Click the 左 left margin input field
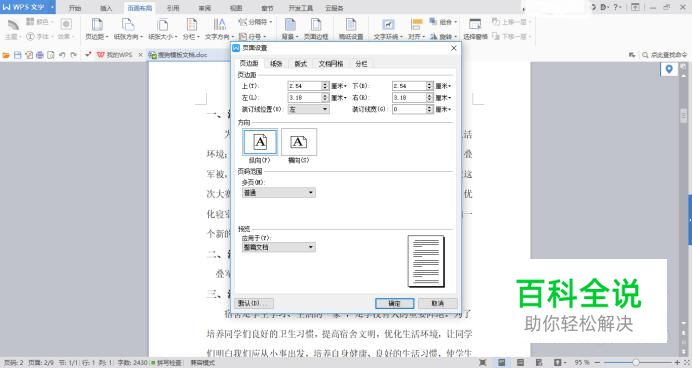This screenshot has width=692, height=368. (x=305, y=98)
